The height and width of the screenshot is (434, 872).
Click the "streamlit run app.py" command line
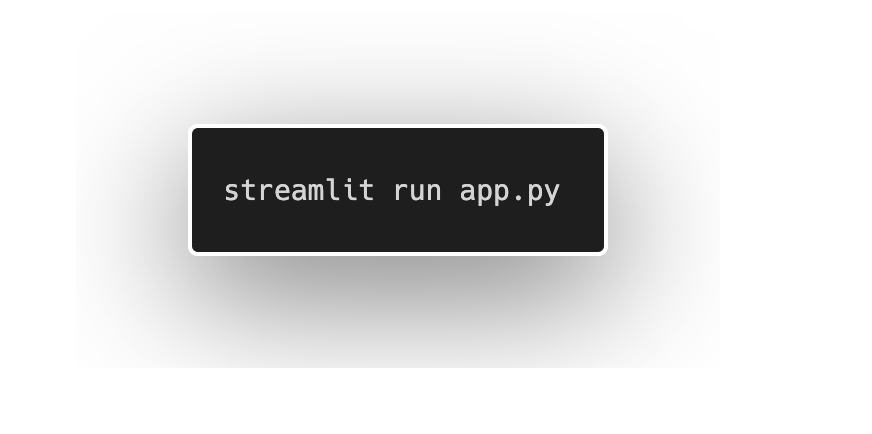click(392, 193)
